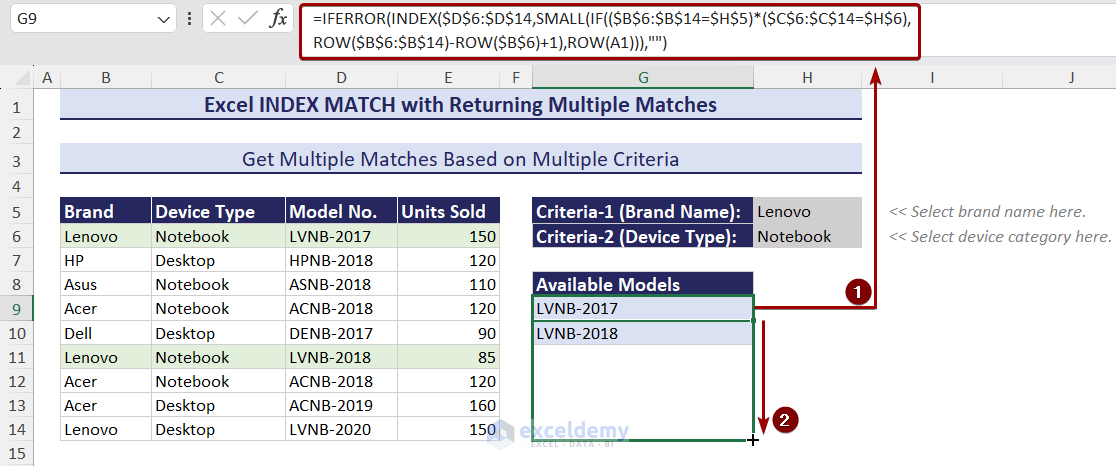The width and height of the screenshot is (1116, 466).
Task: Click the 'Model No.' header cell
Action: (342, 211)
